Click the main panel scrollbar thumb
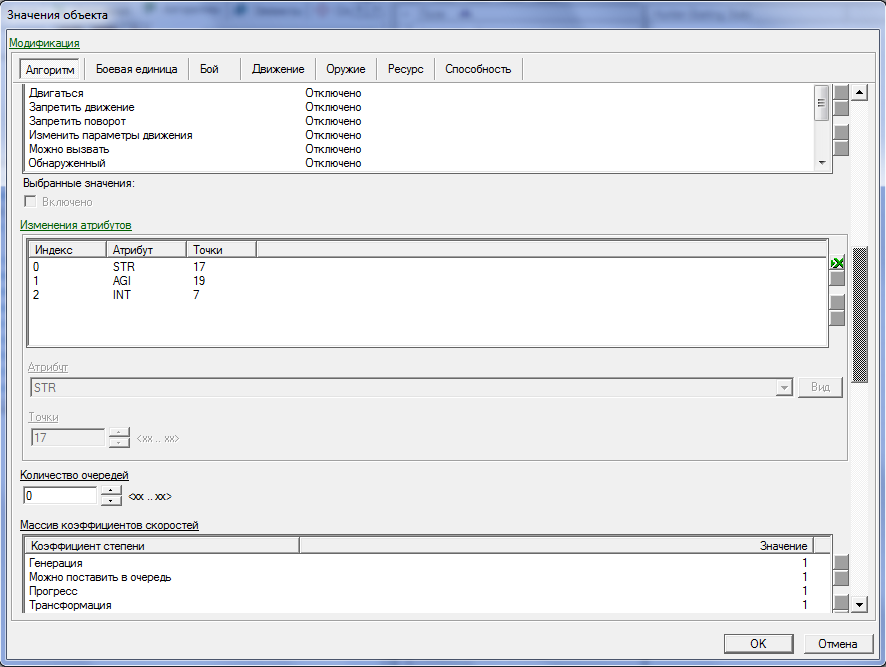 tap(859, 315)
